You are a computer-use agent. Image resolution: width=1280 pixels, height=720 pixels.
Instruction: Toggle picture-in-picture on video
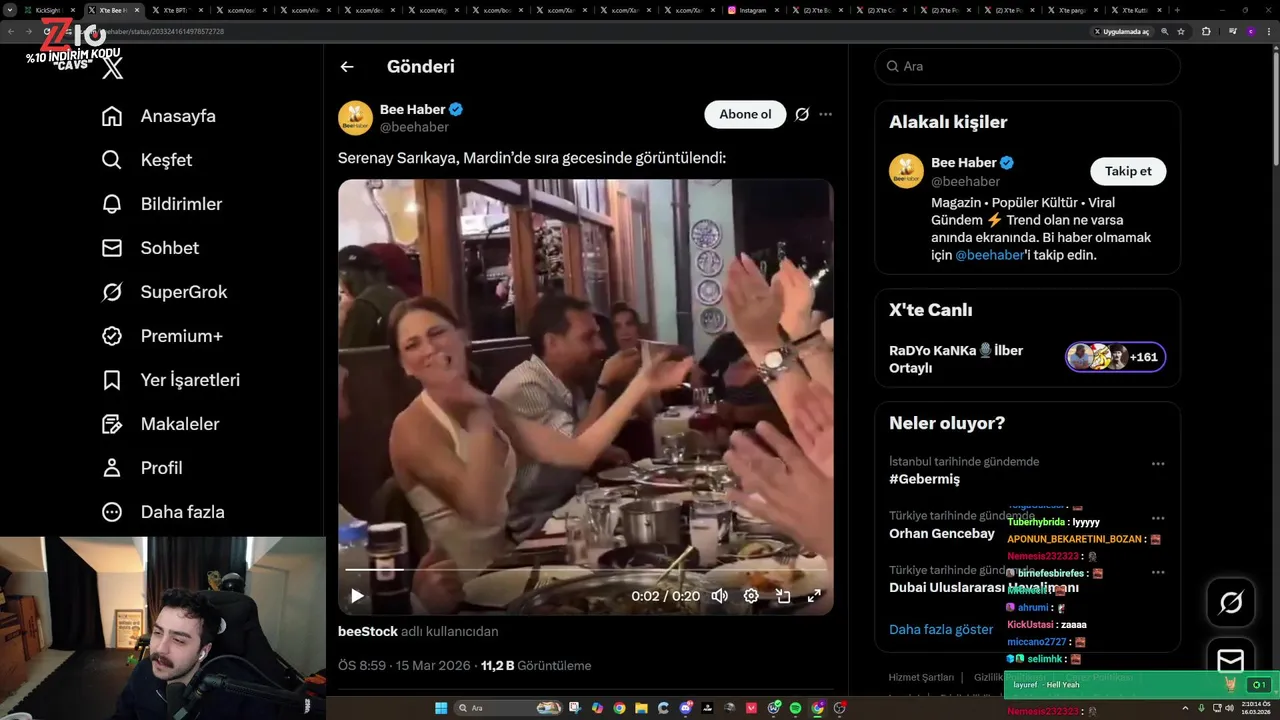coord(783,596)
